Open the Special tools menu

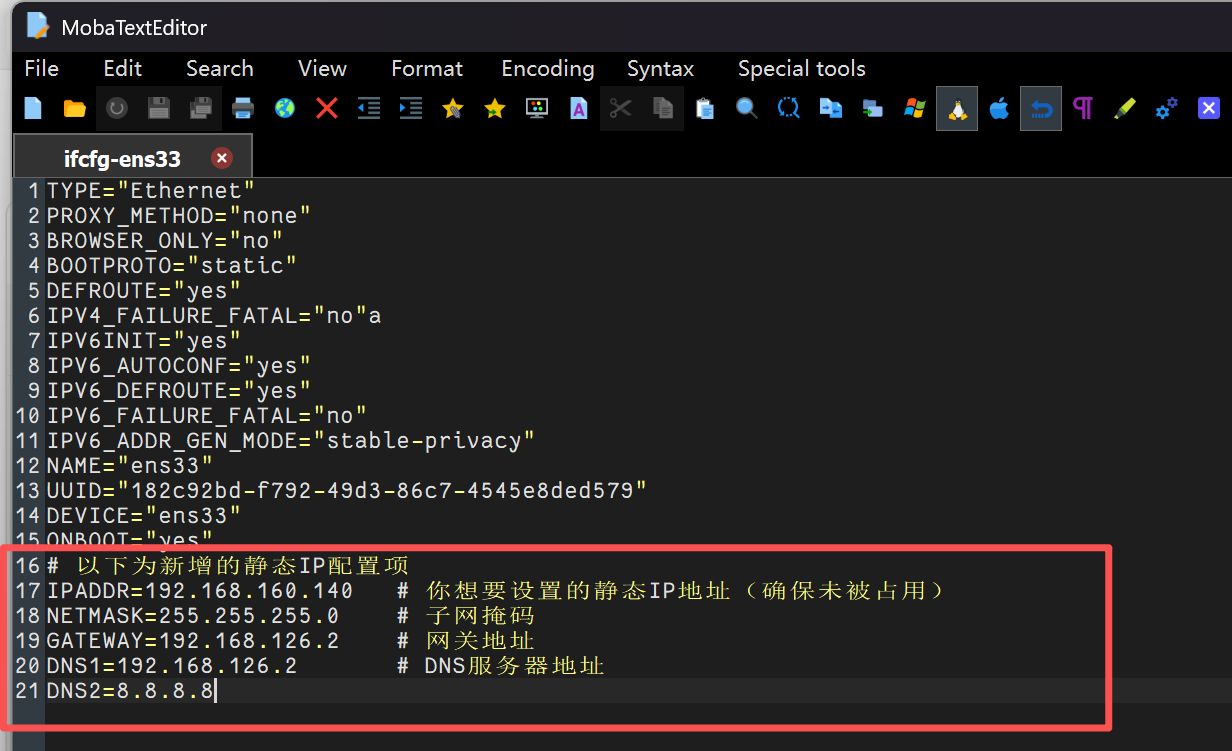802,69
